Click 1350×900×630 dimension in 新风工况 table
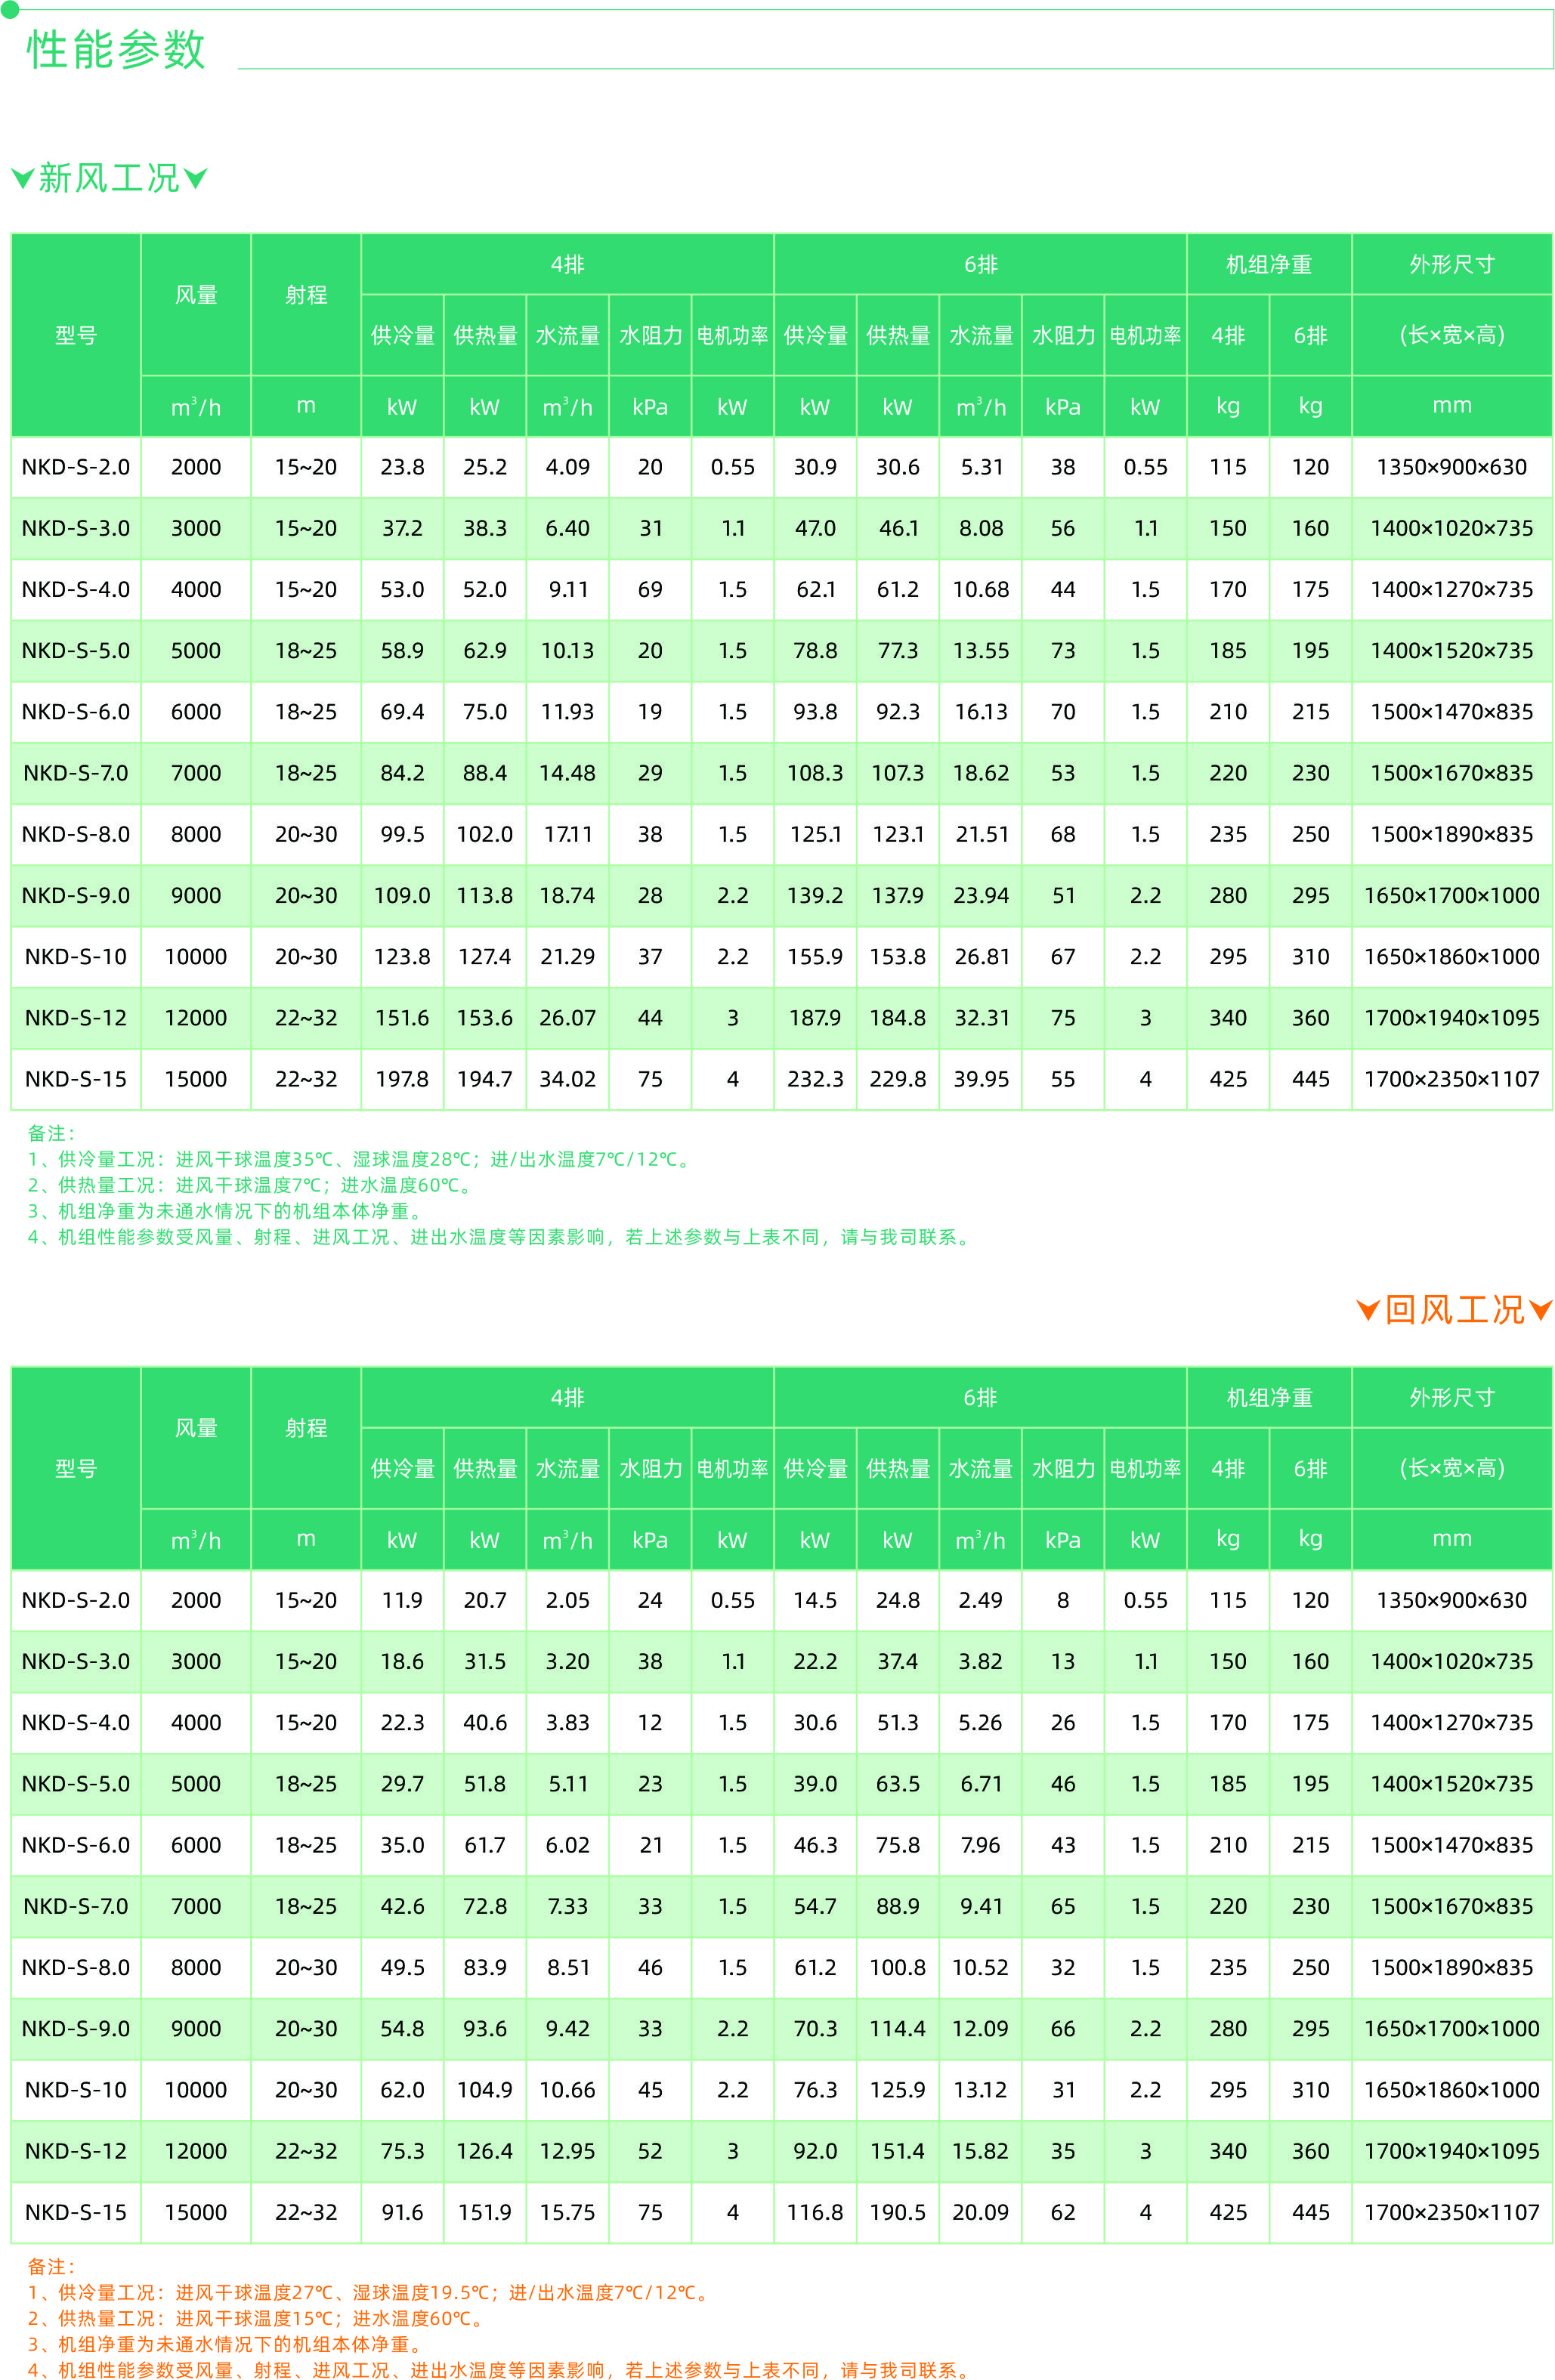1555x2380 pixels. pyautogui.click(x=1451, y=467)
